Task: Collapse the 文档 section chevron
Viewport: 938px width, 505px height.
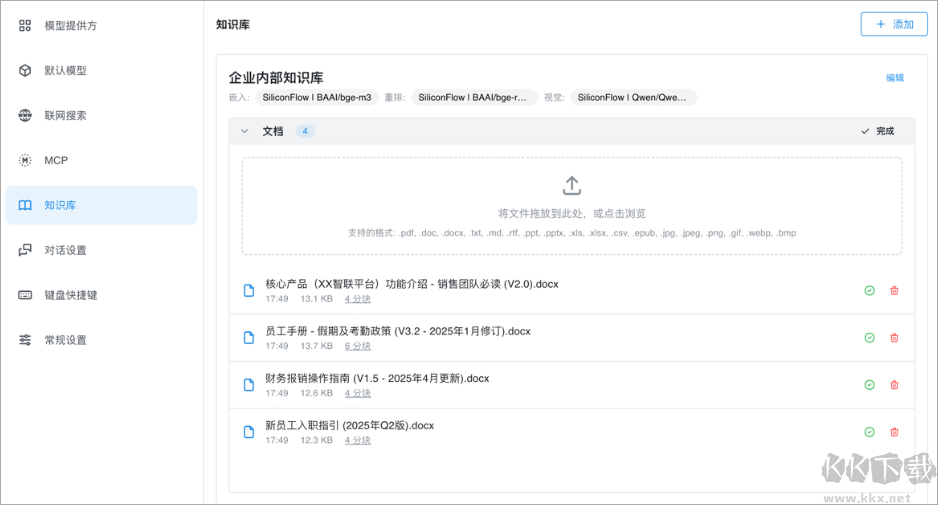Action: 244,131
